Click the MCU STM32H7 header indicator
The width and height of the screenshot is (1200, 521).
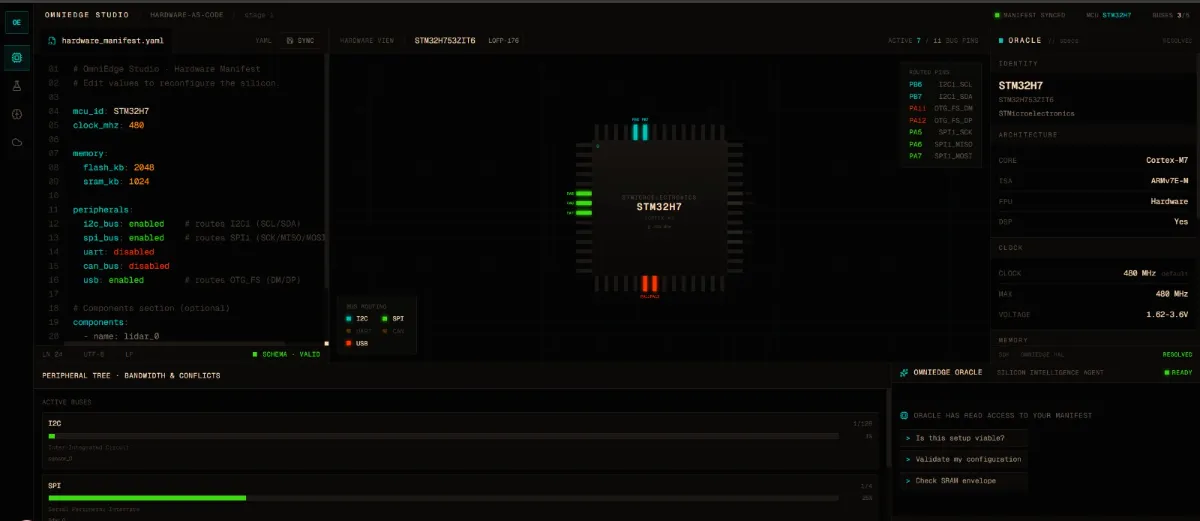(x=1110, y=15)
